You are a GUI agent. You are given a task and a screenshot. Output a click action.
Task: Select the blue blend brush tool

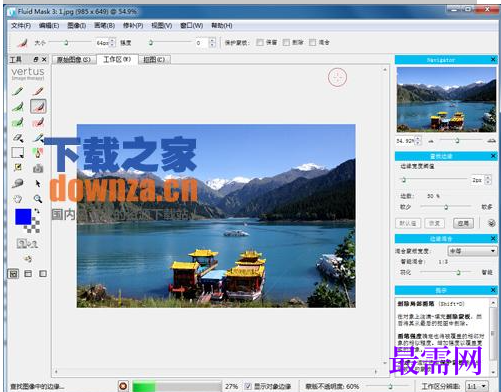(x=38, y=138)
